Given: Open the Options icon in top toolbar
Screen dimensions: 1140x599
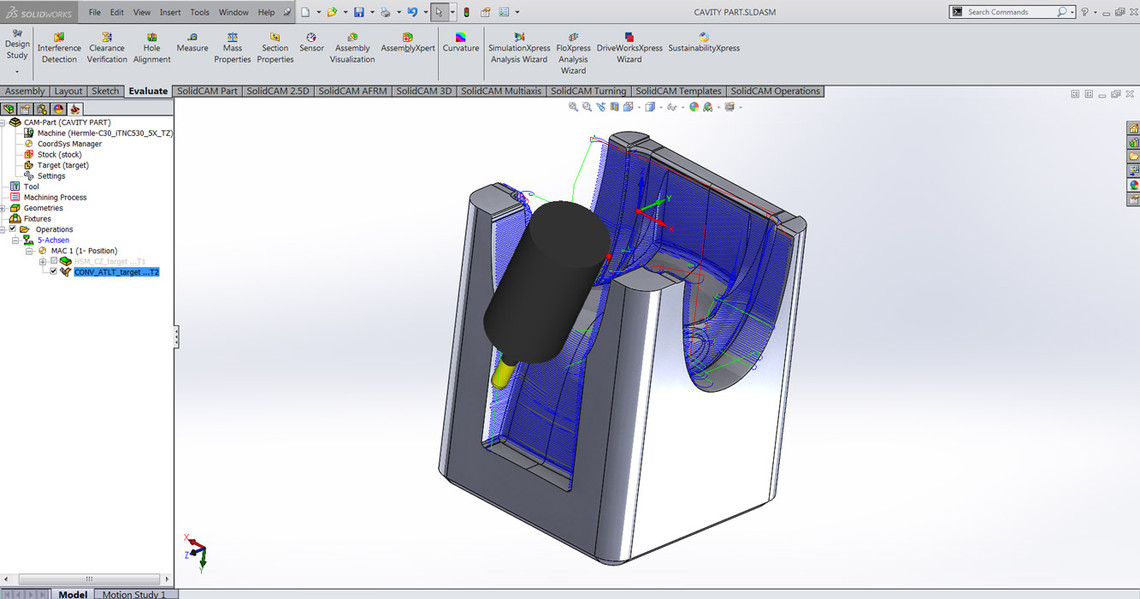Looking at the screenshot, I should coord(504,12).
